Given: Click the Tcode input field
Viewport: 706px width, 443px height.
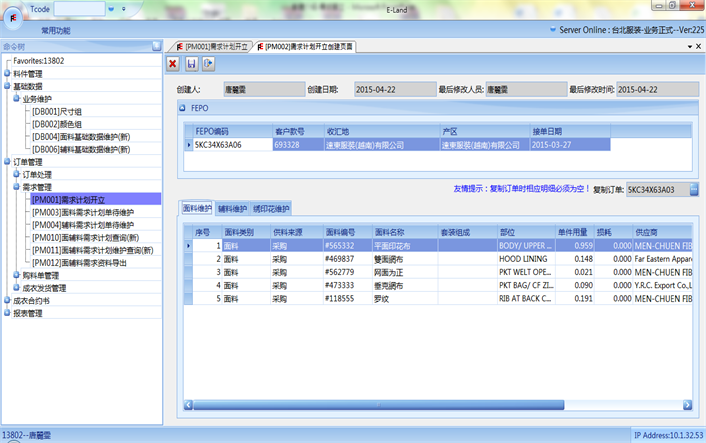Looking at the screenshot, I should tap(78, 8).
